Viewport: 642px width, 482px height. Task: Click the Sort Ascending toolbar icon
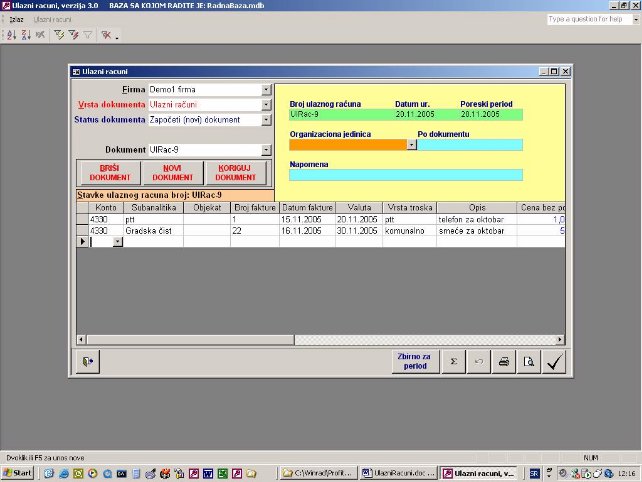[12, 34]
